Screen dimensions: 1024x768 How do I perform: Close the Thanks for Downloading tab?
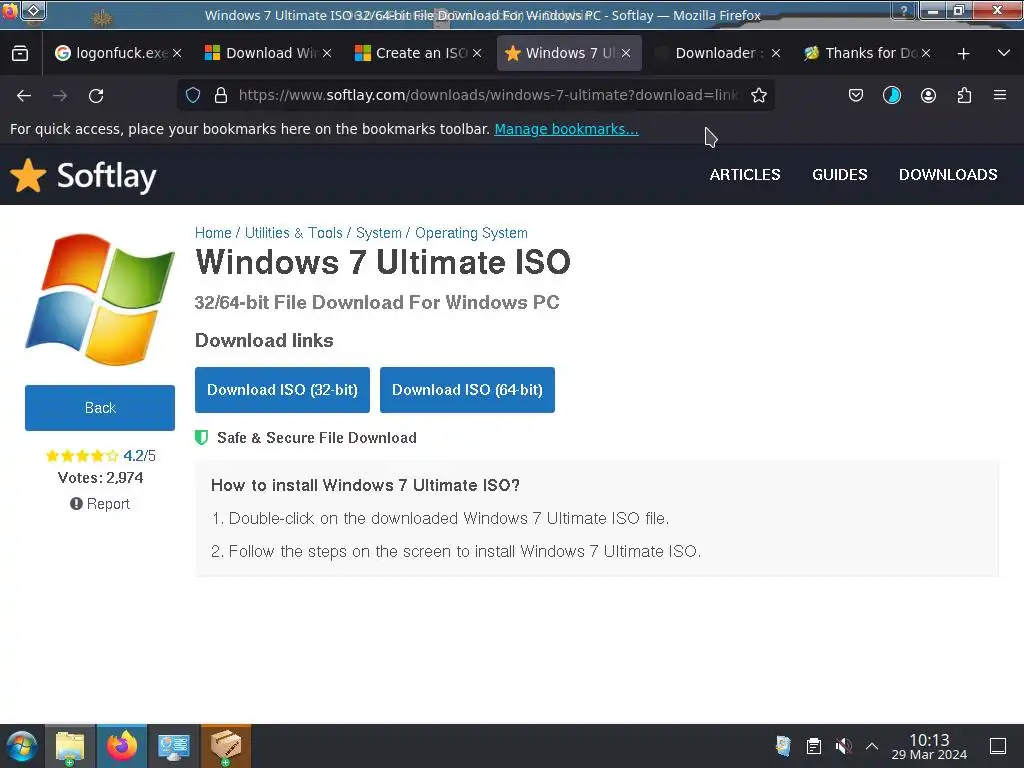925,54
